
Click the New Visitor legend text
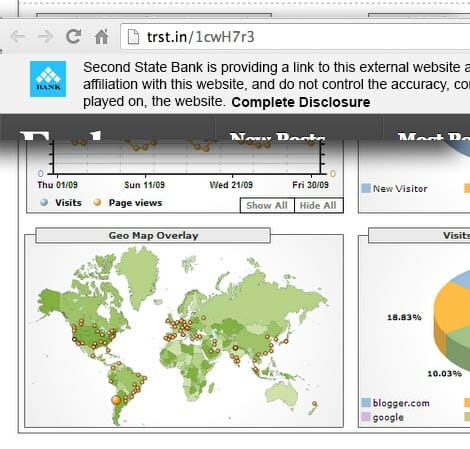click(400, 189)
